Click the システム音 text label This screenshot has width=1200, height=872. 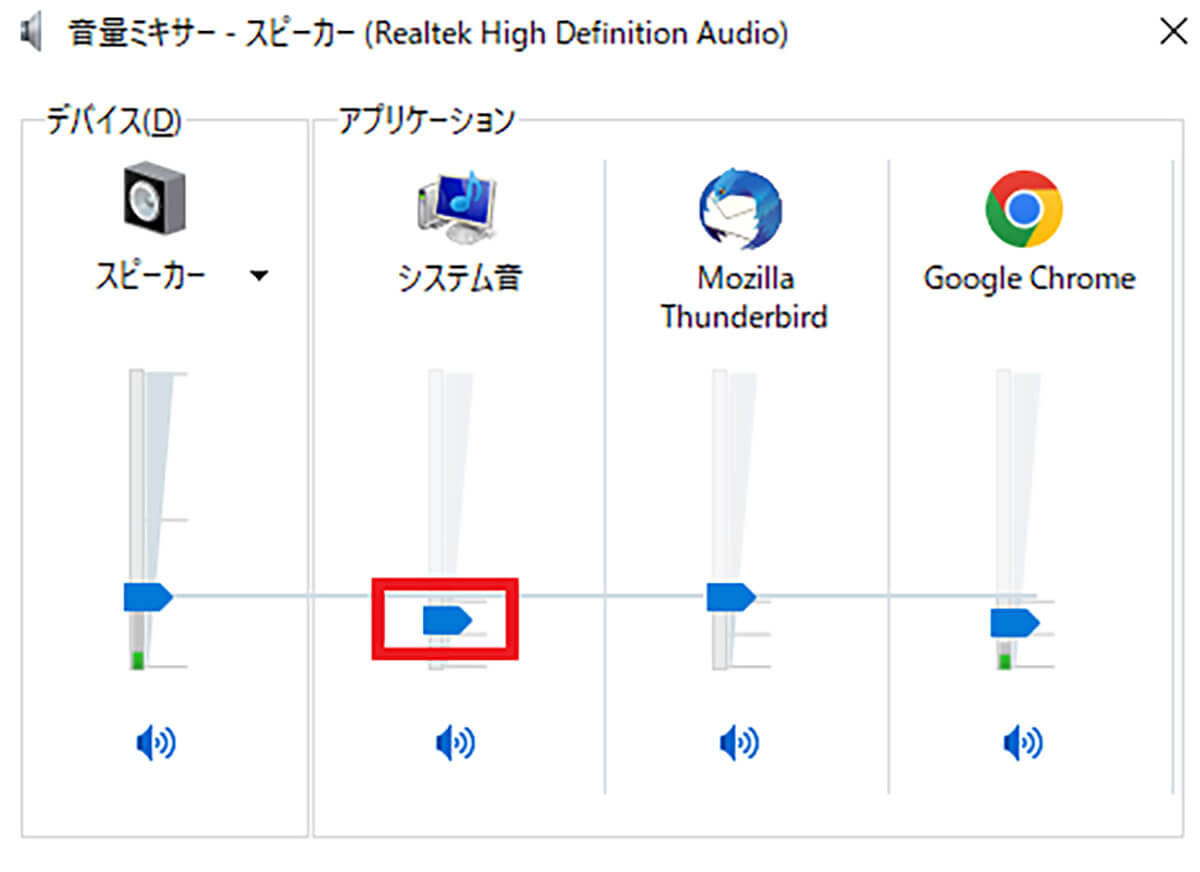pyautogui.click(x=459, y=277)
